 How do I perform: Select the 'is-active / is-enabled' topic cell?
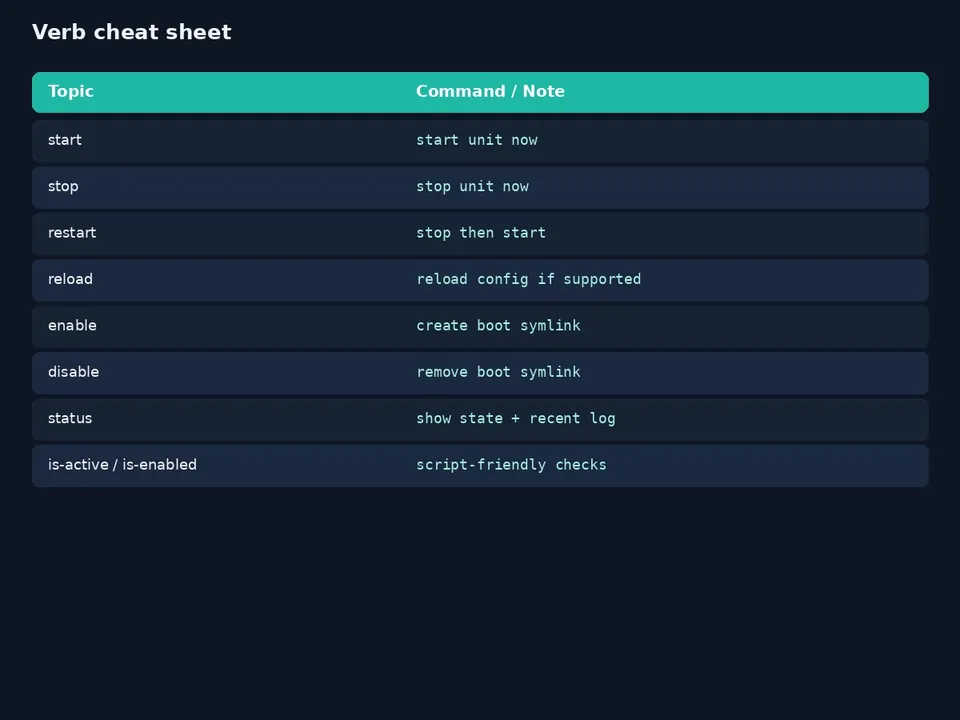122,465
